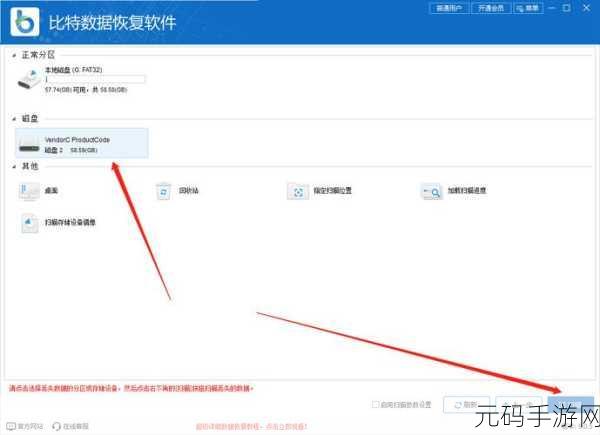600x435 pixels.
Task: Open the red data recovery tutorial link
Action: point(251,426)
